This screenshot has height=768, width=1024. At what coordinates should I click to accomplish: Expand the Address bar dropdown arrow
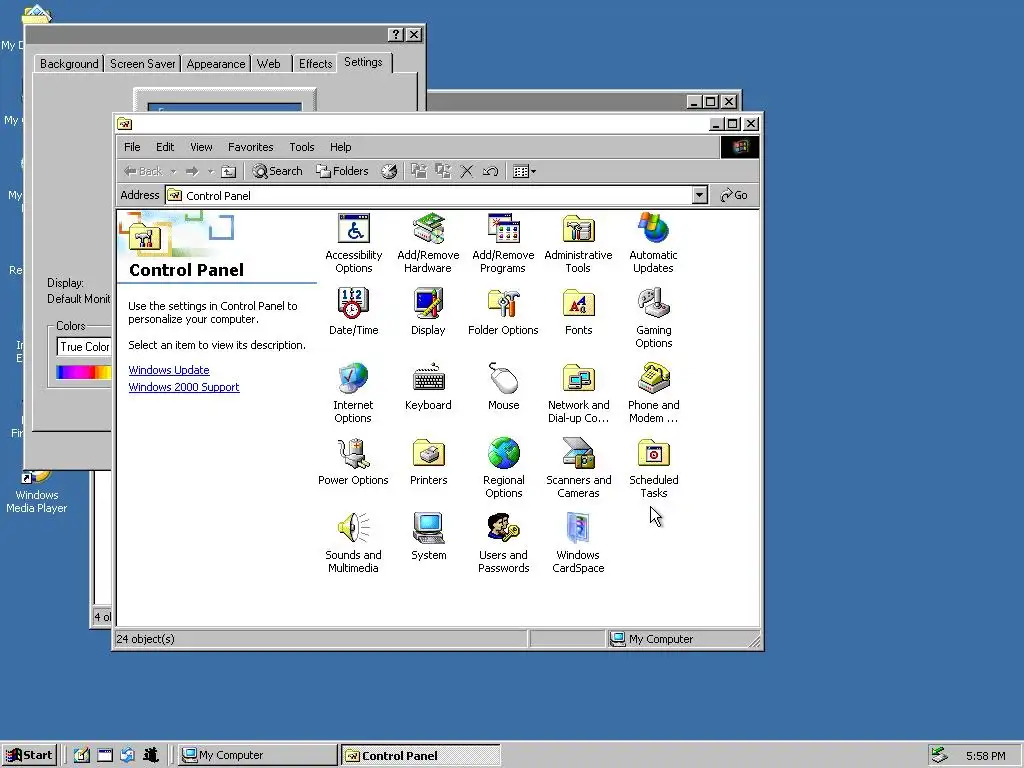point(699,195)
